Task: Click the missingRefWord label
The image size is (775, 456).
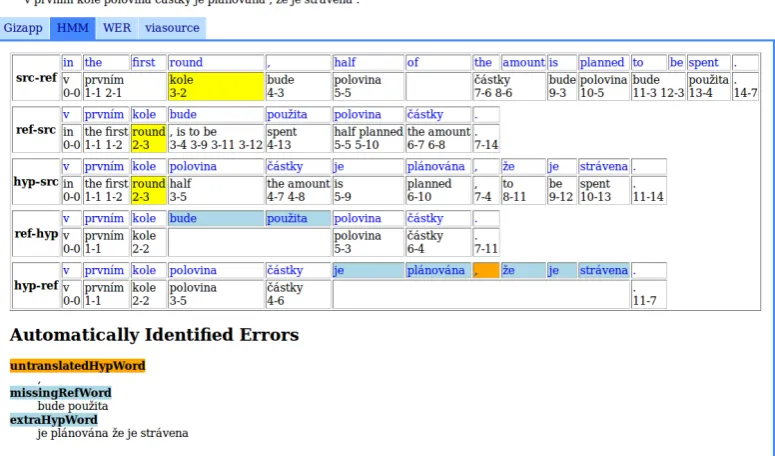Action: point(61,393)
